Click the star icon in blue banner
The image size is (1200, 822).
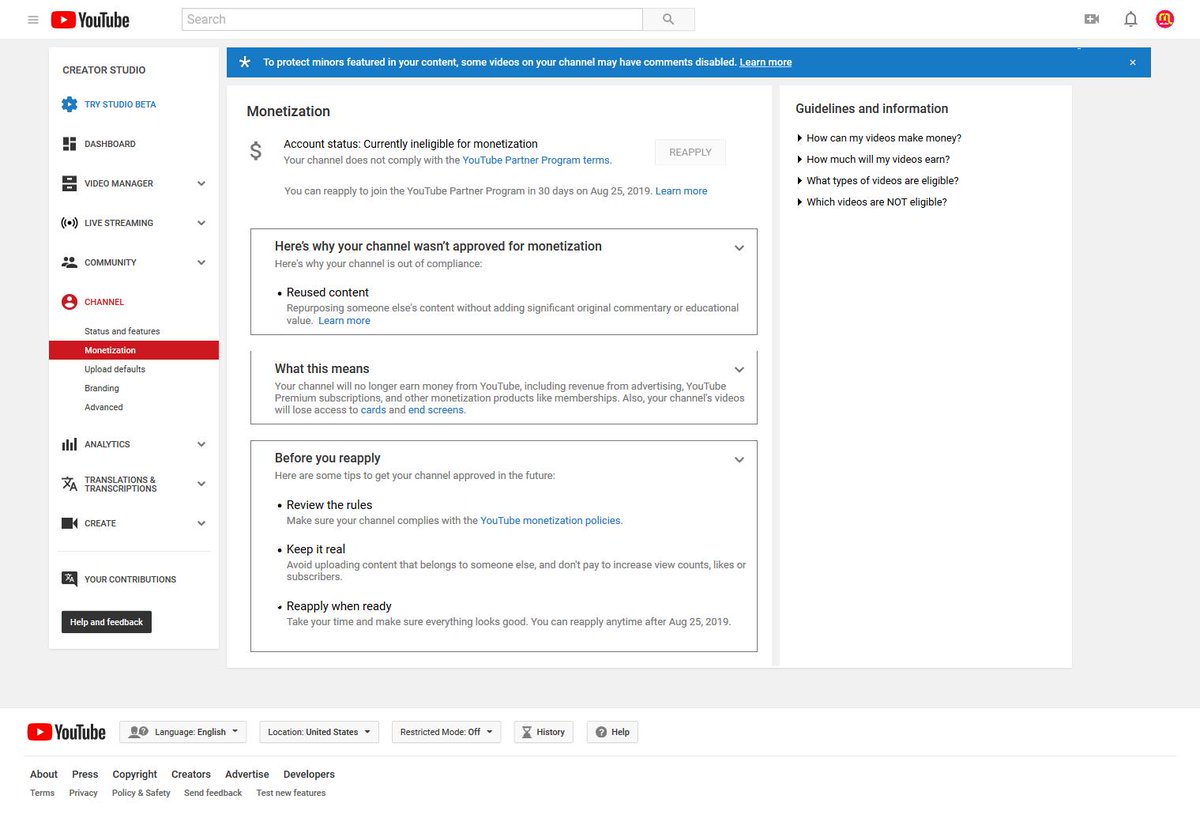(245, 62)
